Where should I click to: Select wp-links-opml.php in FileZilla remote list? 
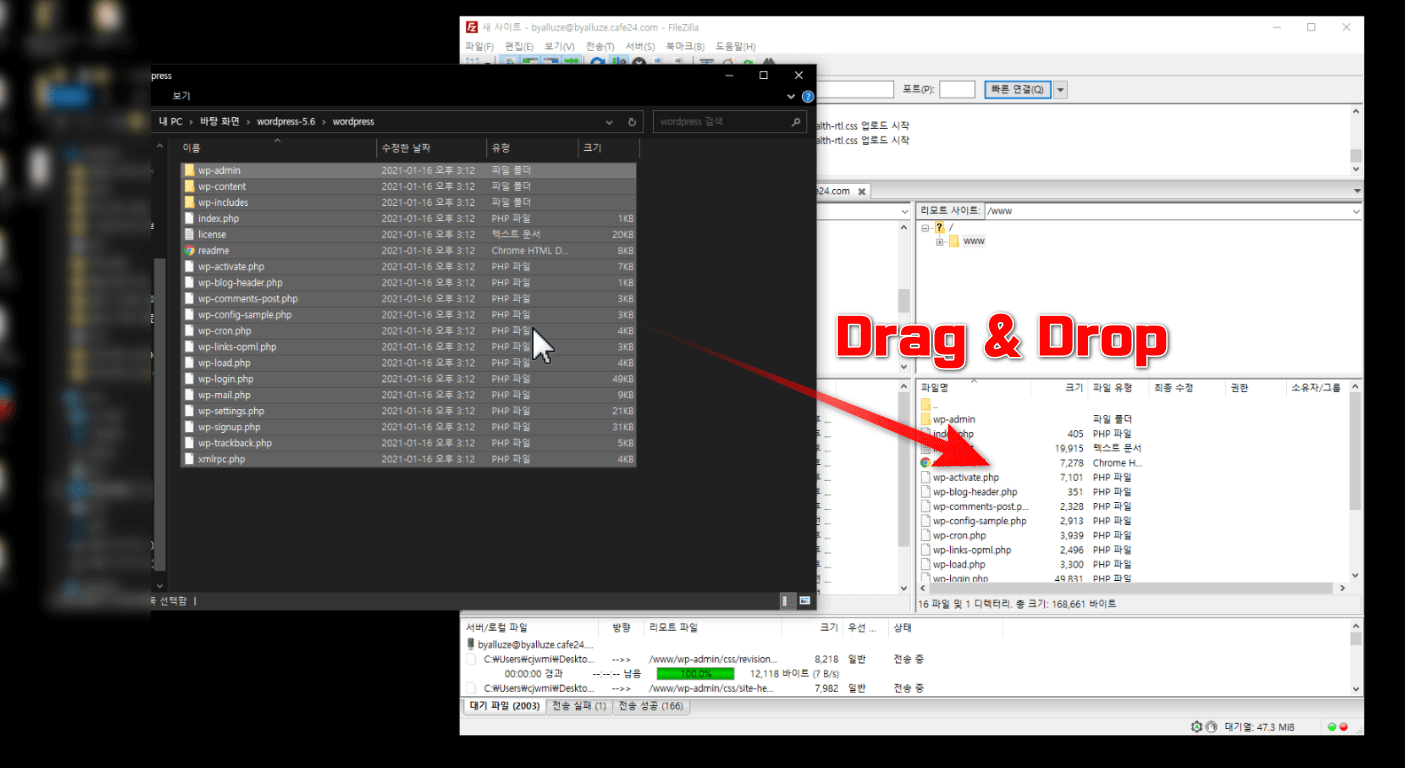(x=972, y=550)
